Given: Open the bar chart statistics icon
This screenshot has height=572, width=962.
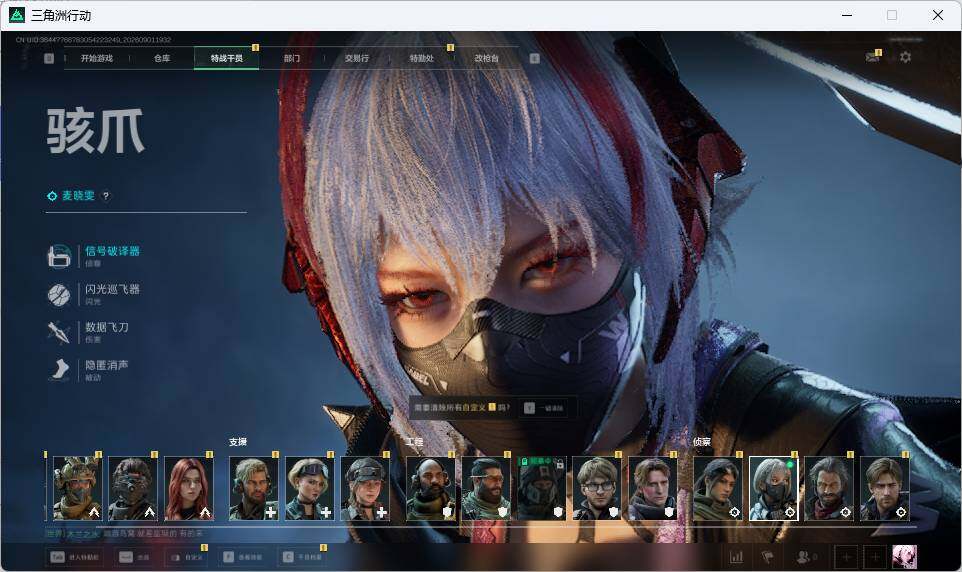Looking at the screenshot, I should click(x=736, y=557).
